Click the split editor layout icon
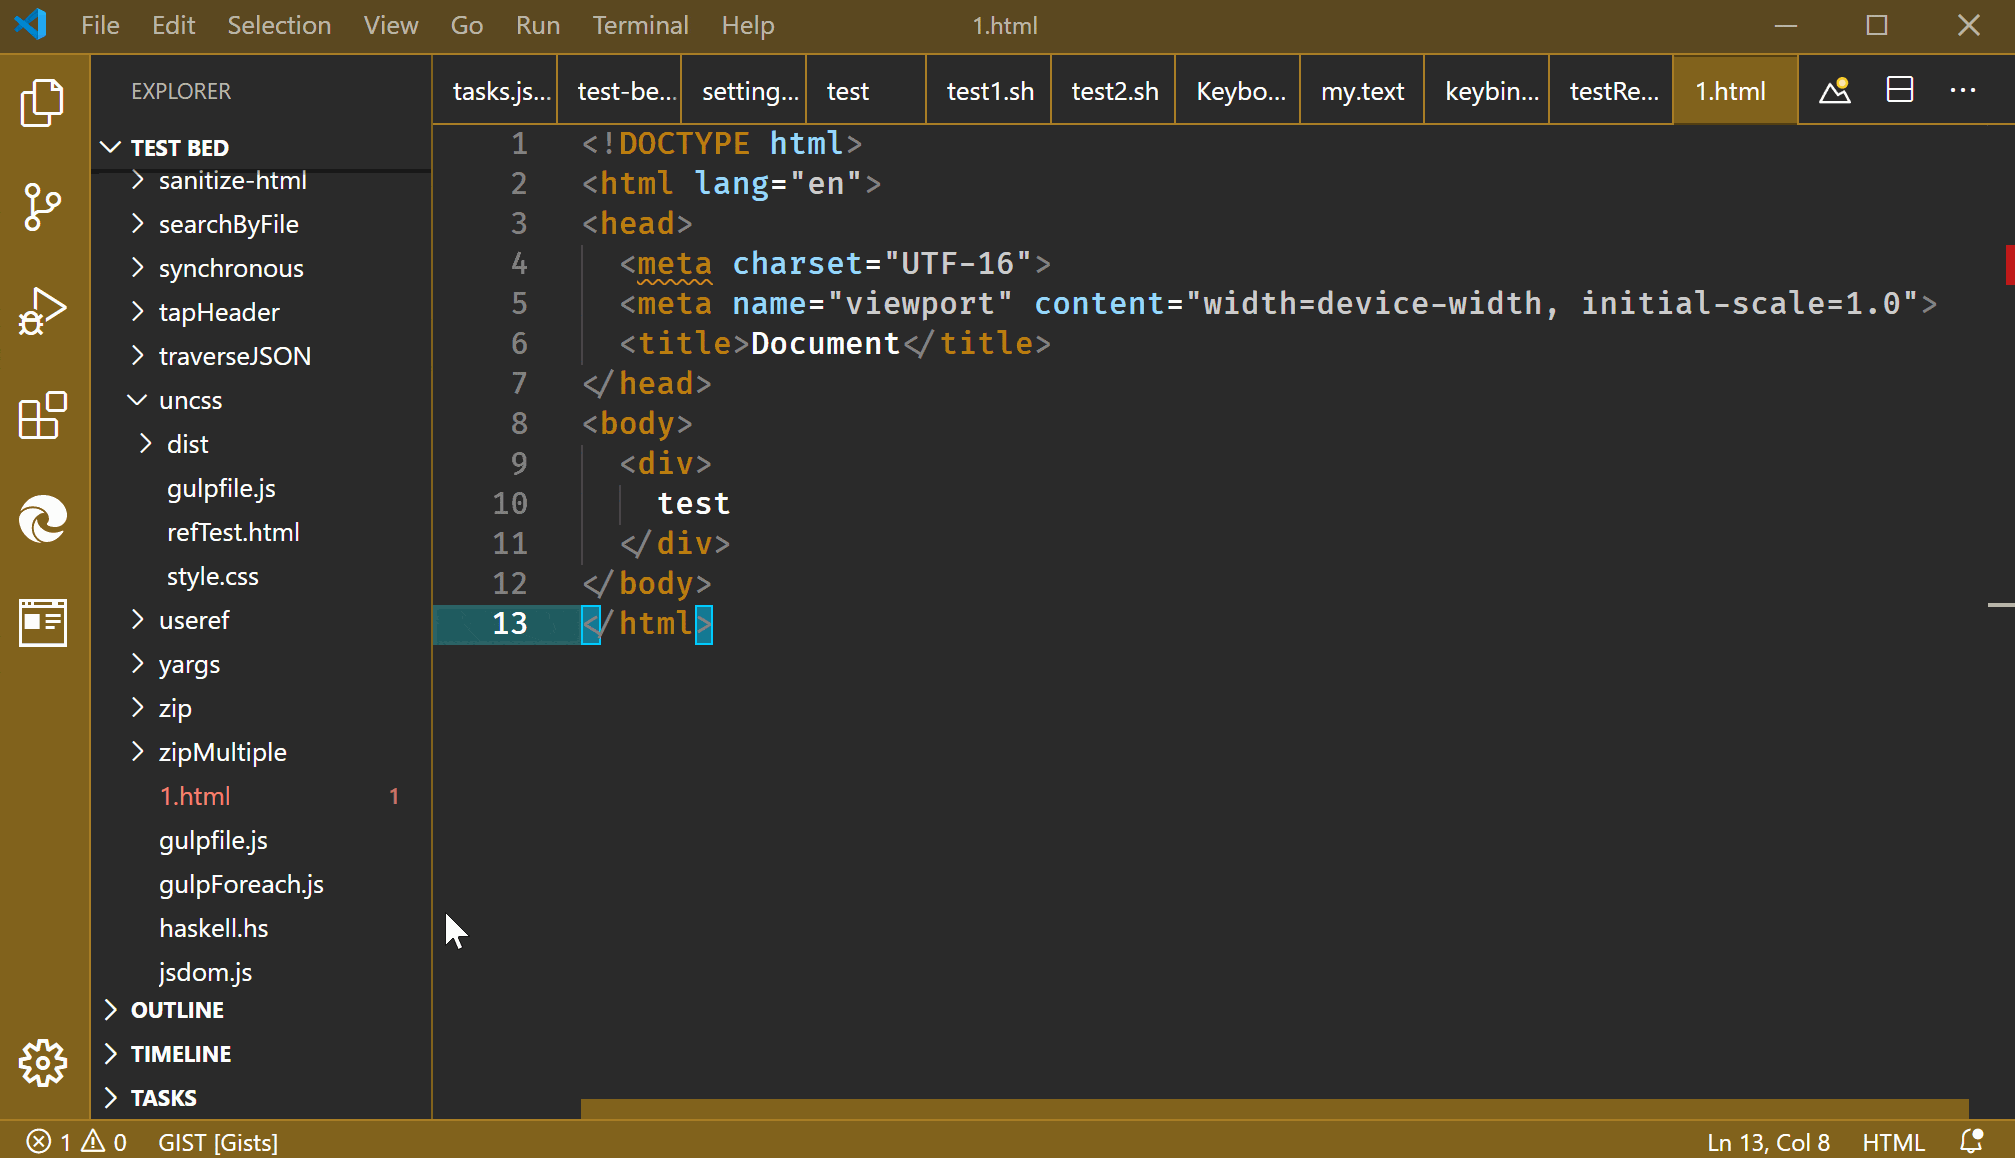Screen dimensions: 2015x1158 coord(1899,91)
